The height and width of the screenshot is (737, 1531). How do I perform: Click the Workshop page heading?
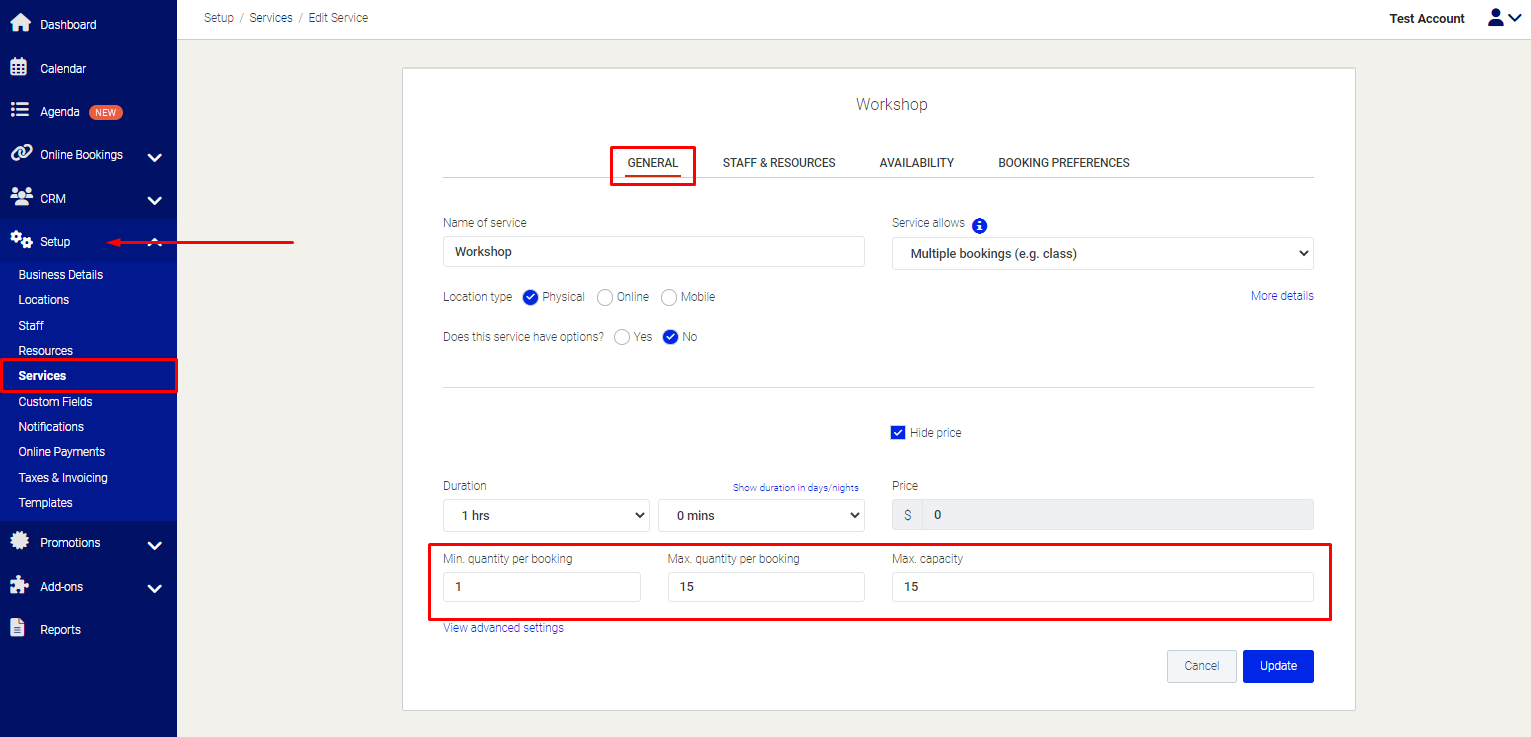(x=892, y=104)
